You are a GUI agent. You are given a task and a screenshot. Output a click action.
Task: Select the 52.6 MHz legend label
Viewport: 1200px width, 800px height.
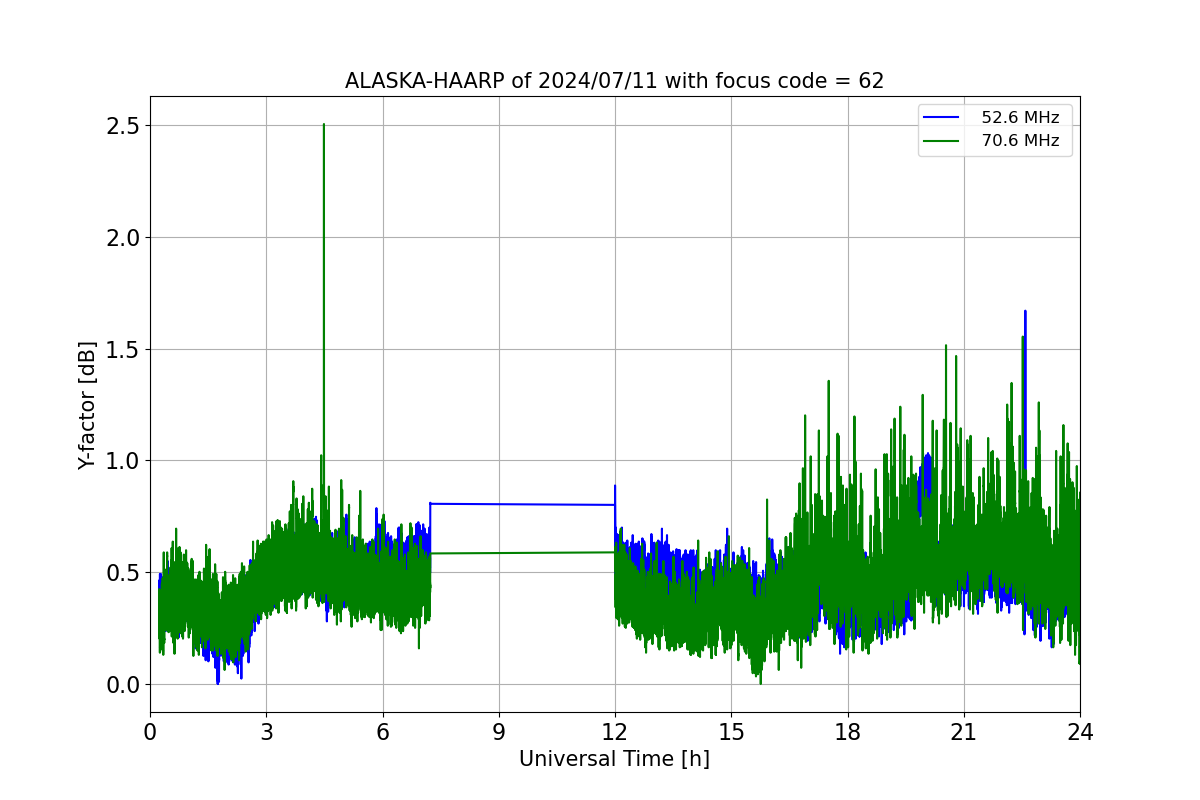coord(1020,118)
